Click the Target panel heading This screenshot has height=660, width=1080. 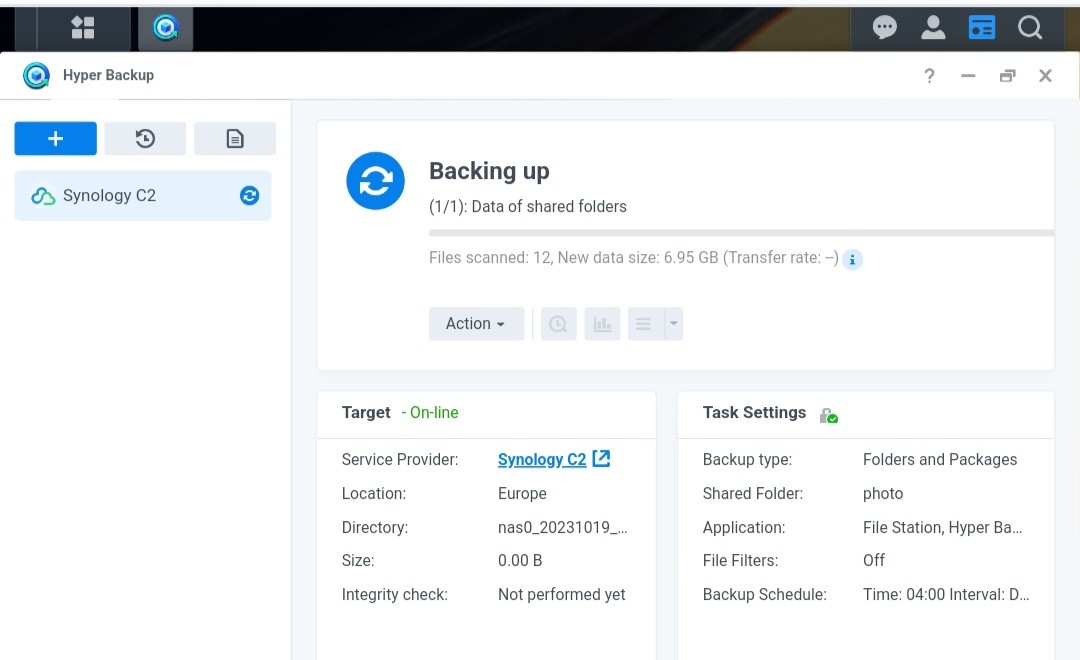click(x=366, y=413)
